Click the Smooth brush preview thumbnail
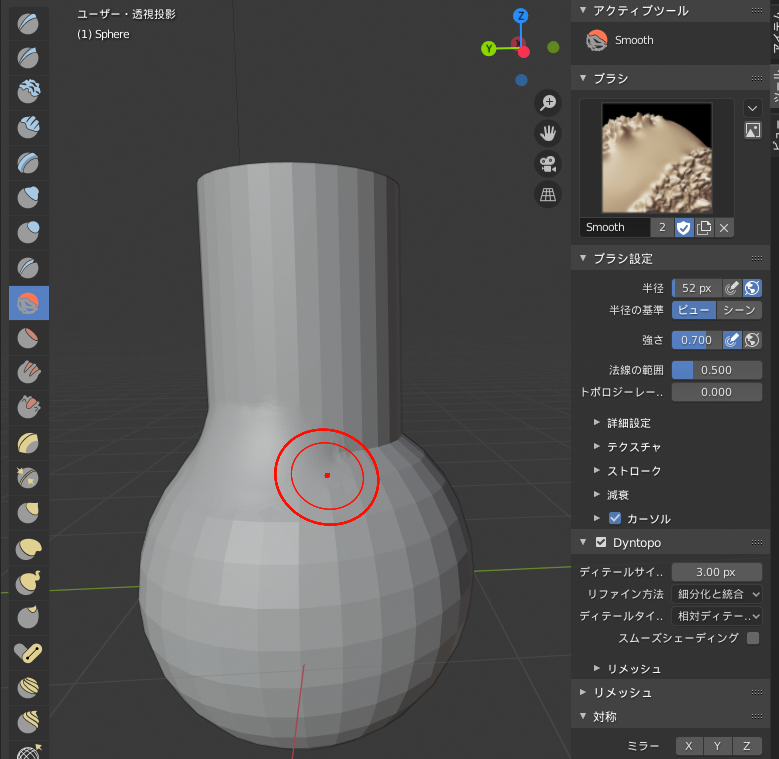The width and height of the screenshot is (779, 759). click(x=657, y=158)
